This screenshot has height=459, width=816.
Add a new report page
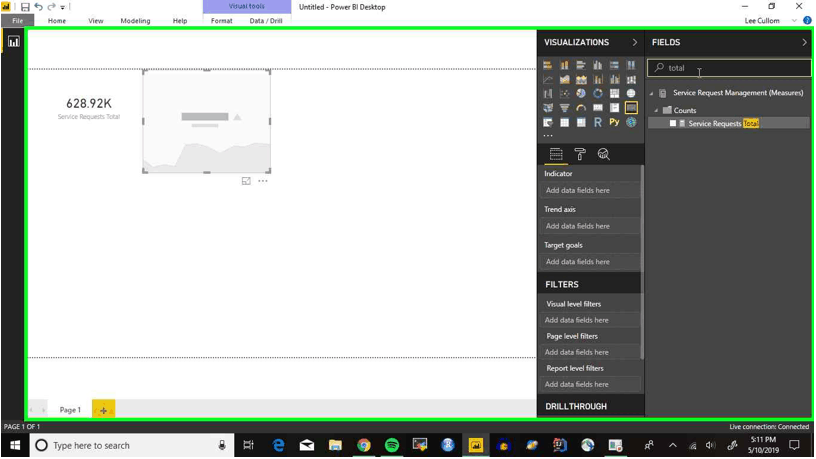point(104,410)
